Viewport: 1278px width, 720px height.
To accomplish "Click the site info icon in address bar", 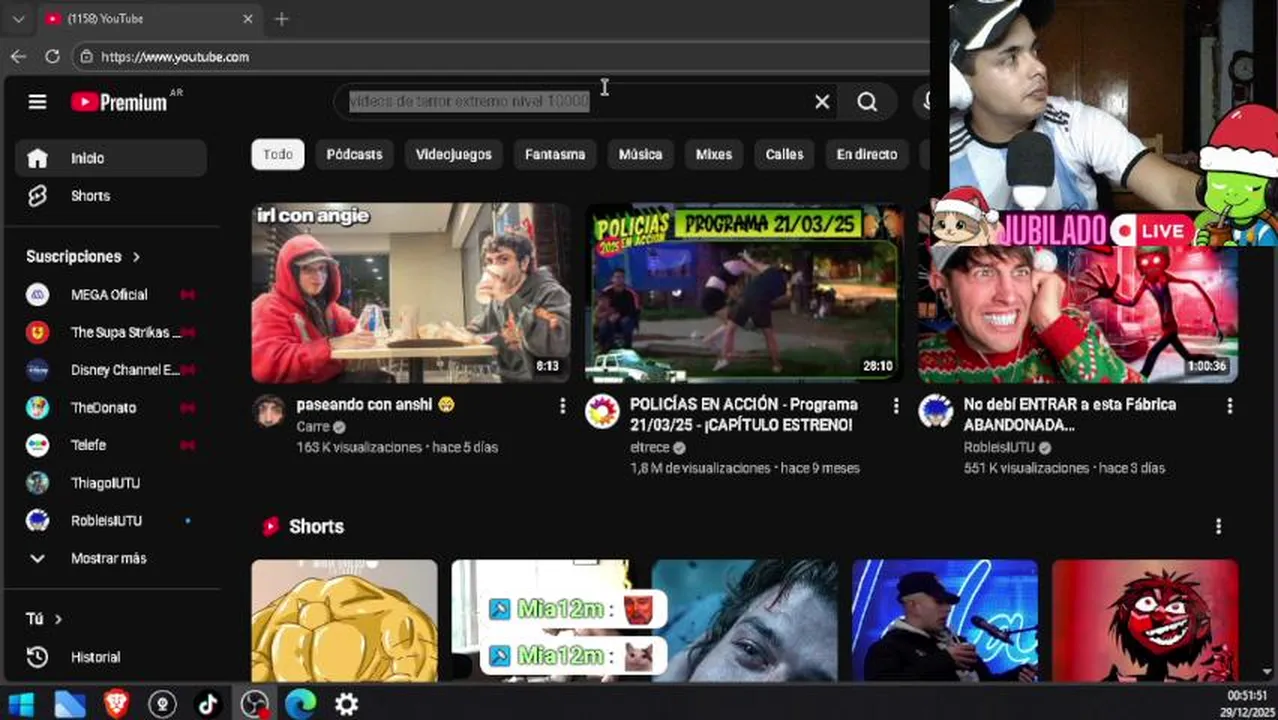I will pos(86,57).
